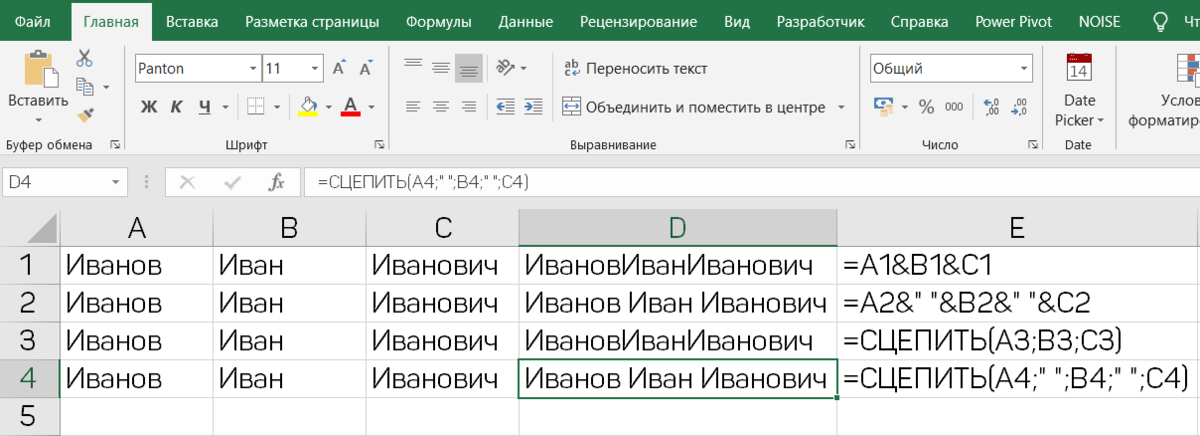Apply thousands separator (000) format
Image resolution: width=1200 pixels, height=436 pixels.
click(x=955, y=106)
